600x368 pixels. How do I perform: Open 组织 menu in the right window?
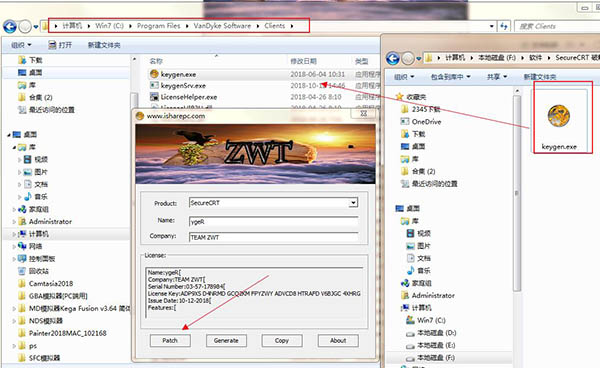(x=404, y=77)
